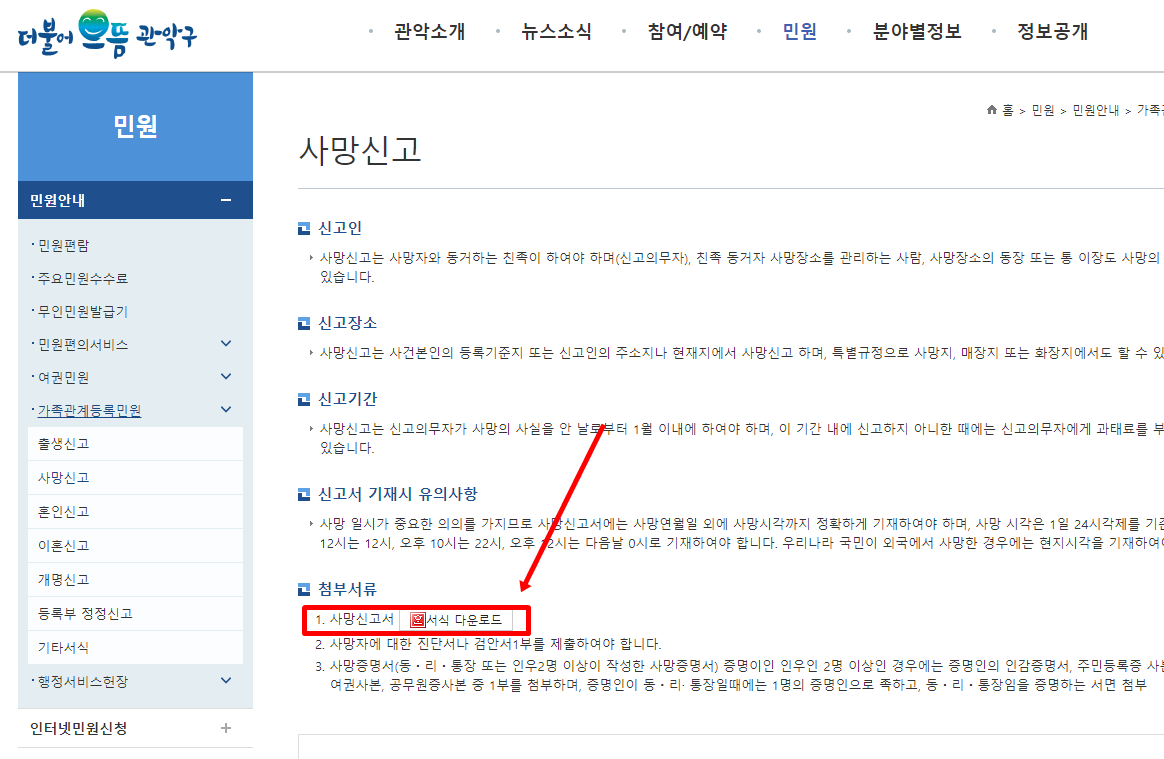Open the 뉴스소식 top menu

pos(556,31)
